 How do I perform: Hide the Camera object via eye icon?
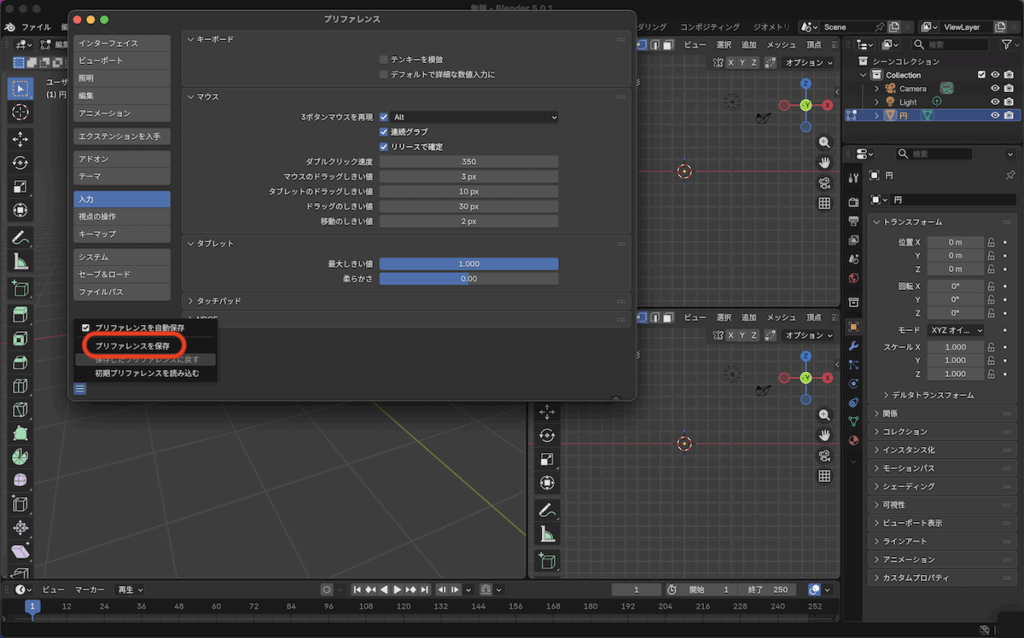995,88
